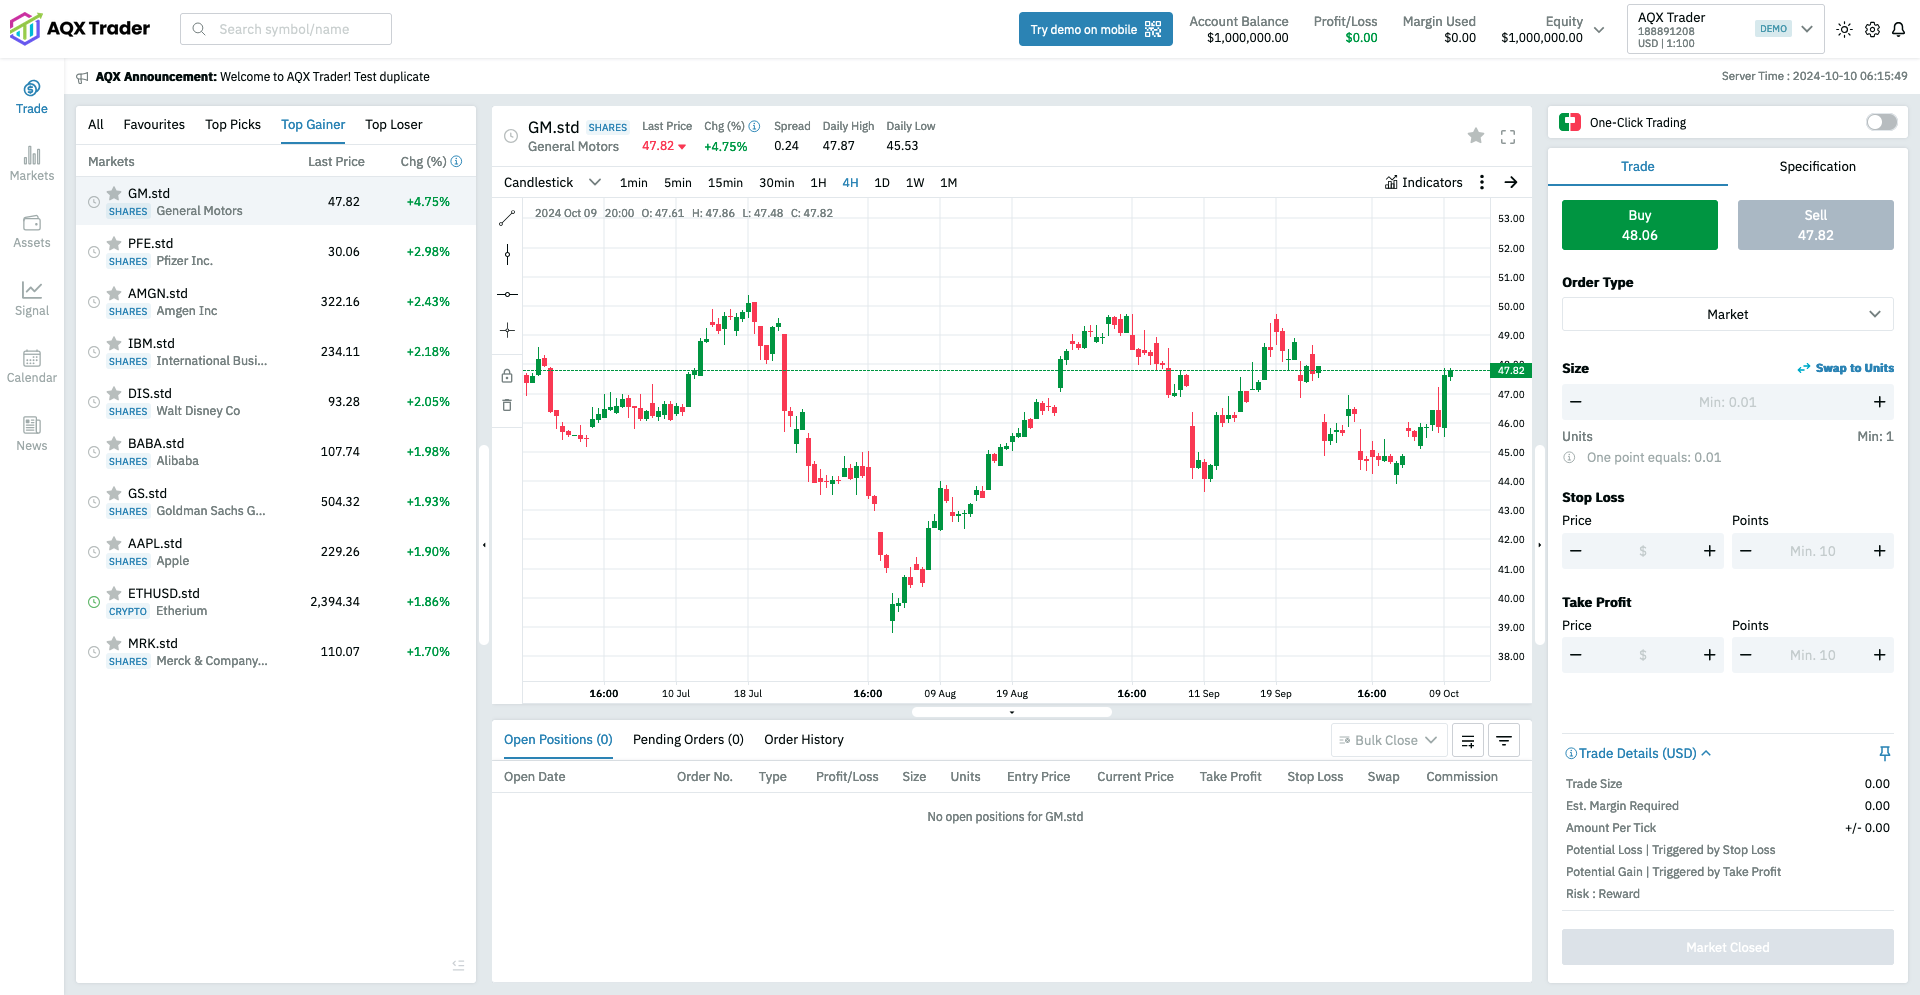
Task: Open the positions filter icon
Action: coord(1504,740)
